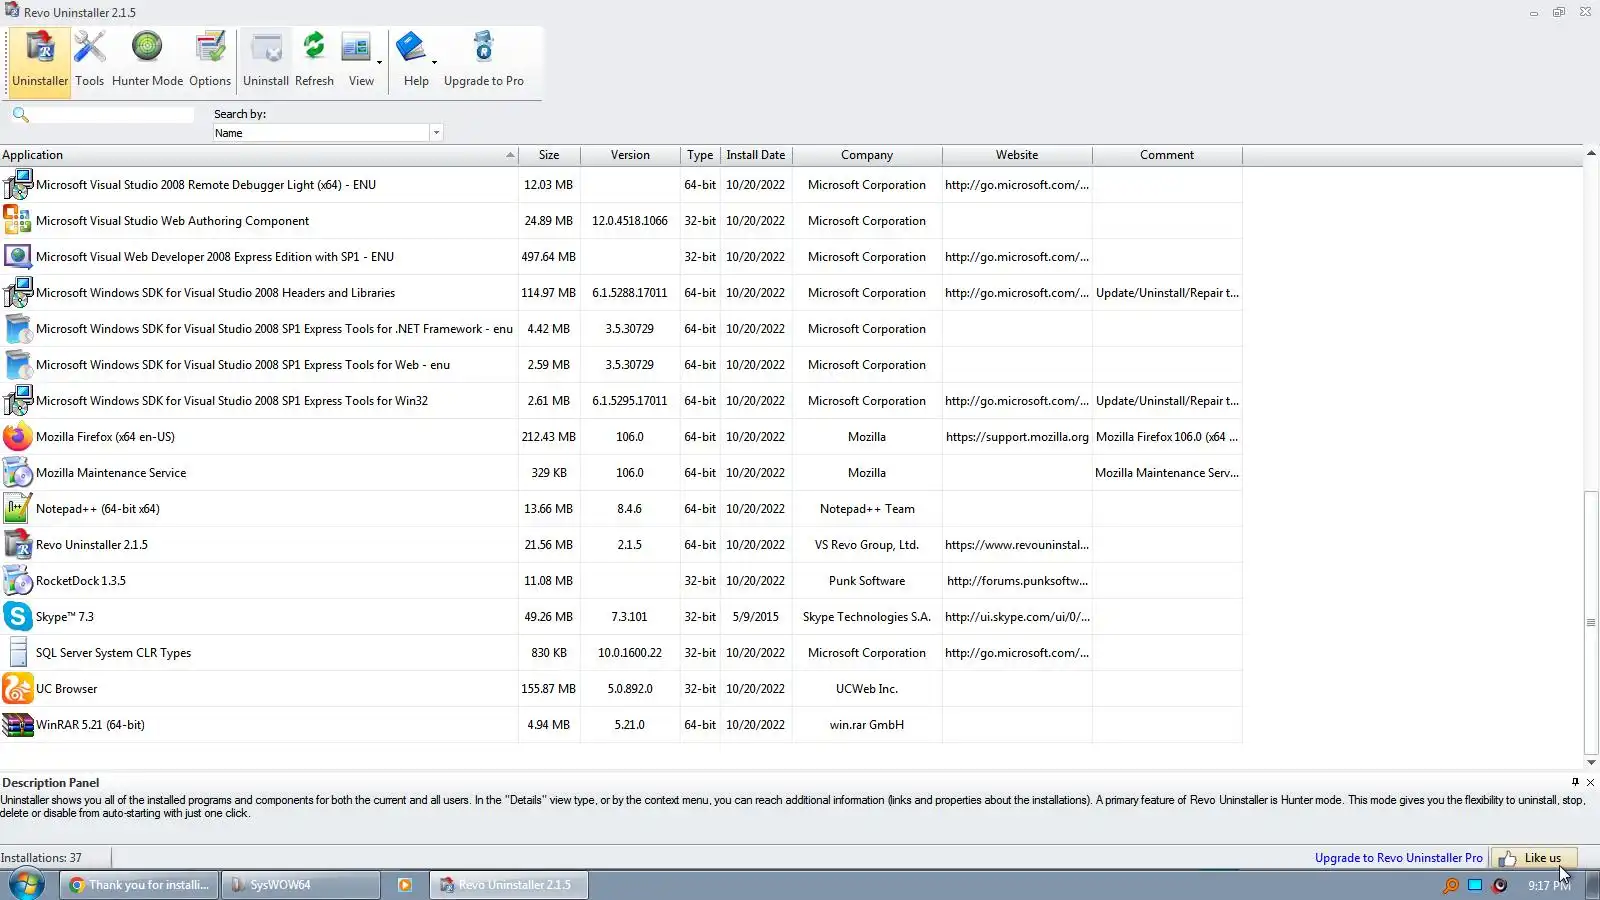Select the Revo Uninstaller 2.1.5 list icon
1600x900 pixels.
[18, 545]
